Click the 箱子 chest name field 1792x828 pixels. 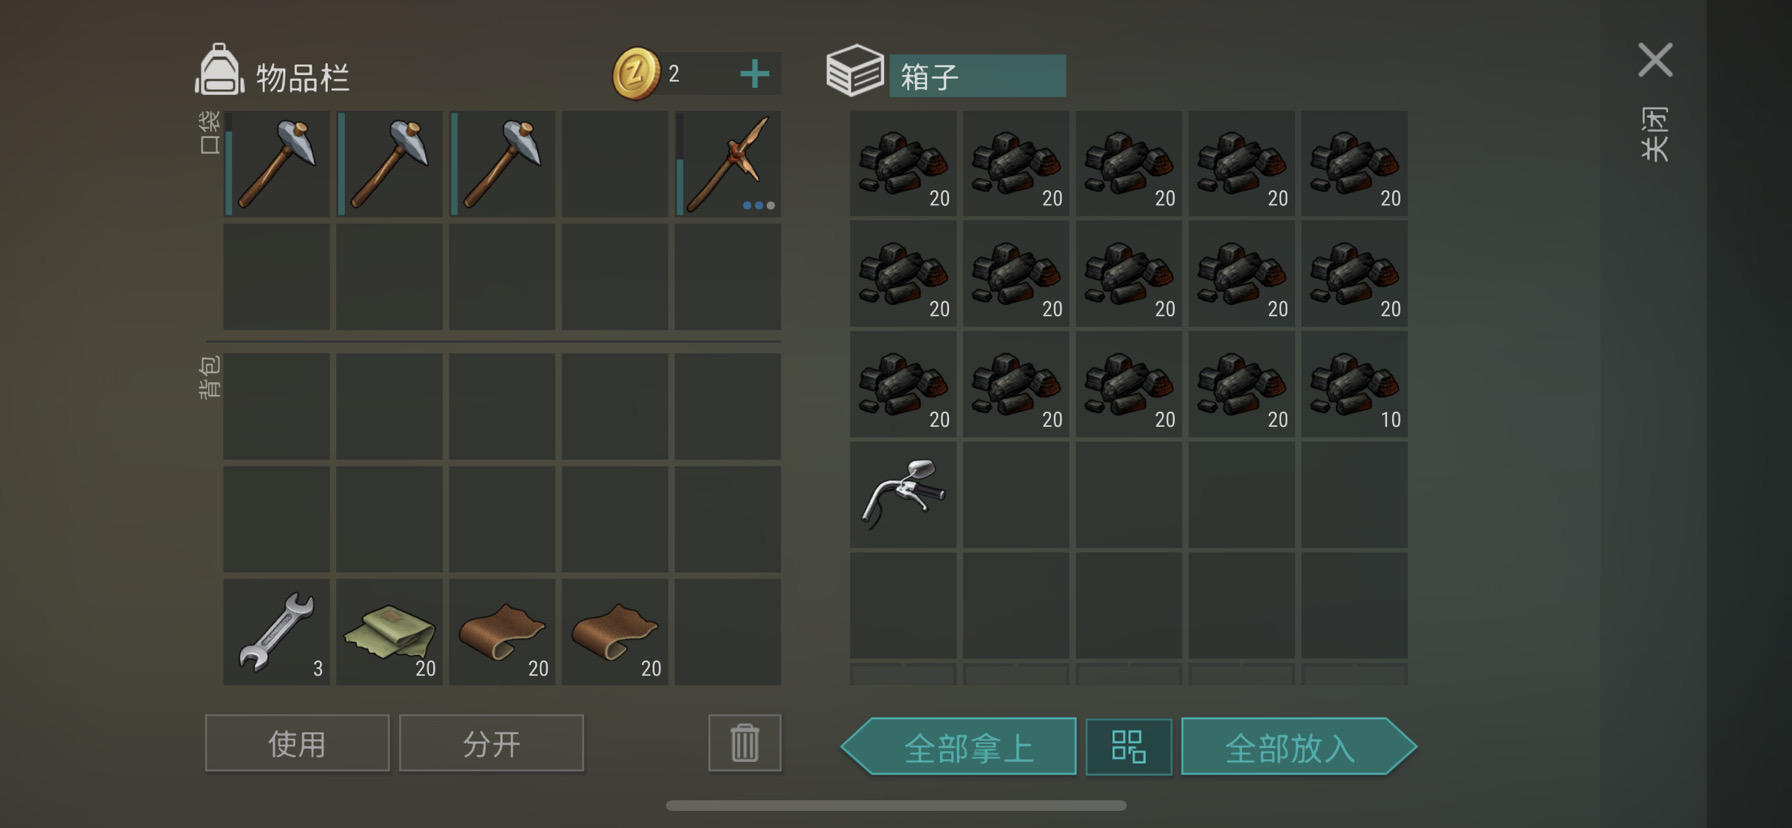pyautogui.click(x=977, y=76)
